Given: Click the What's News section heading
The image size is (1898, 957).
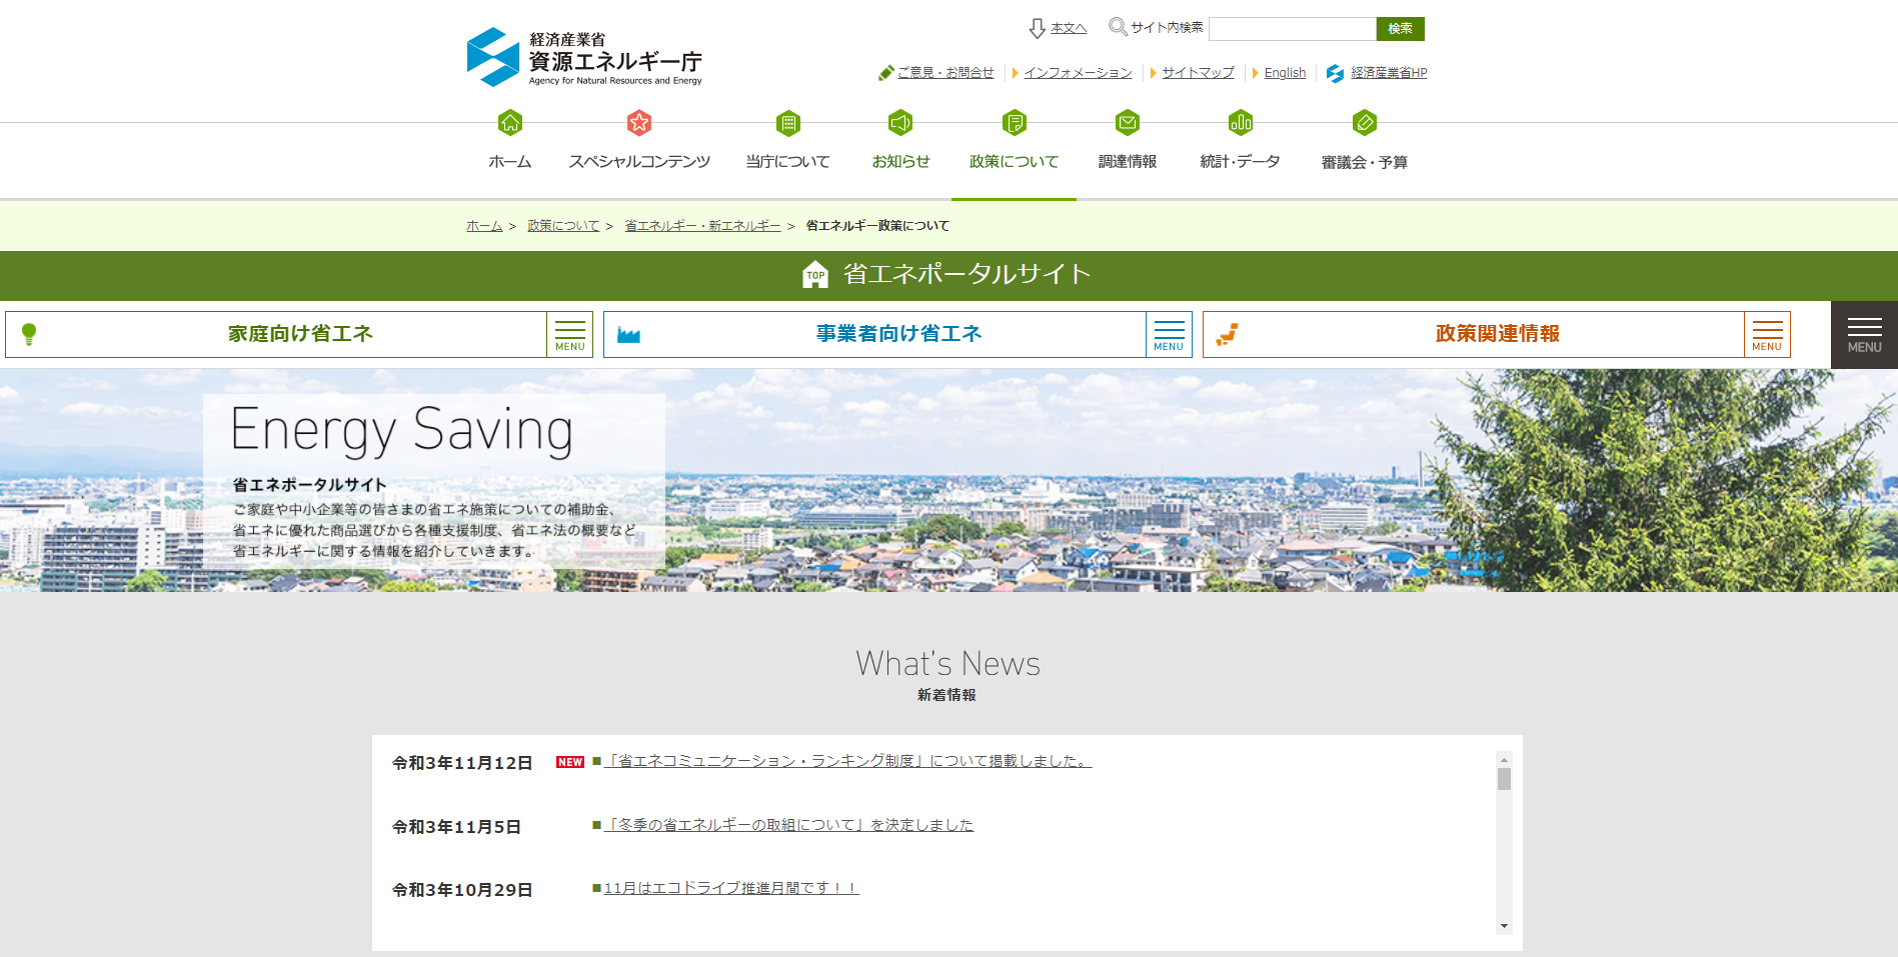Looking at the screenshot, I should [948, 664].
